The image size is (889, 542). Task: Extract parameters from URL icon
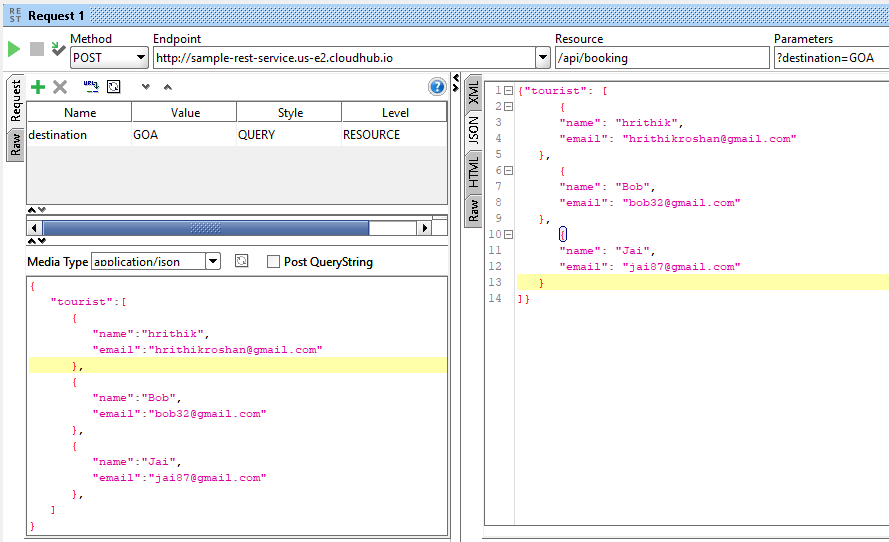91,86
